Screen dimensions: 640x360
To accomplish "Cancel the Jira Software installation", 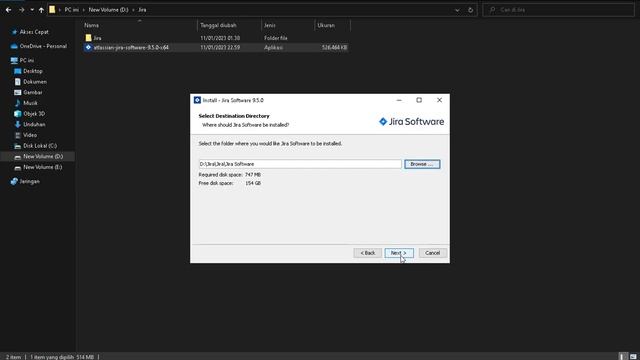I will point(432,253).
